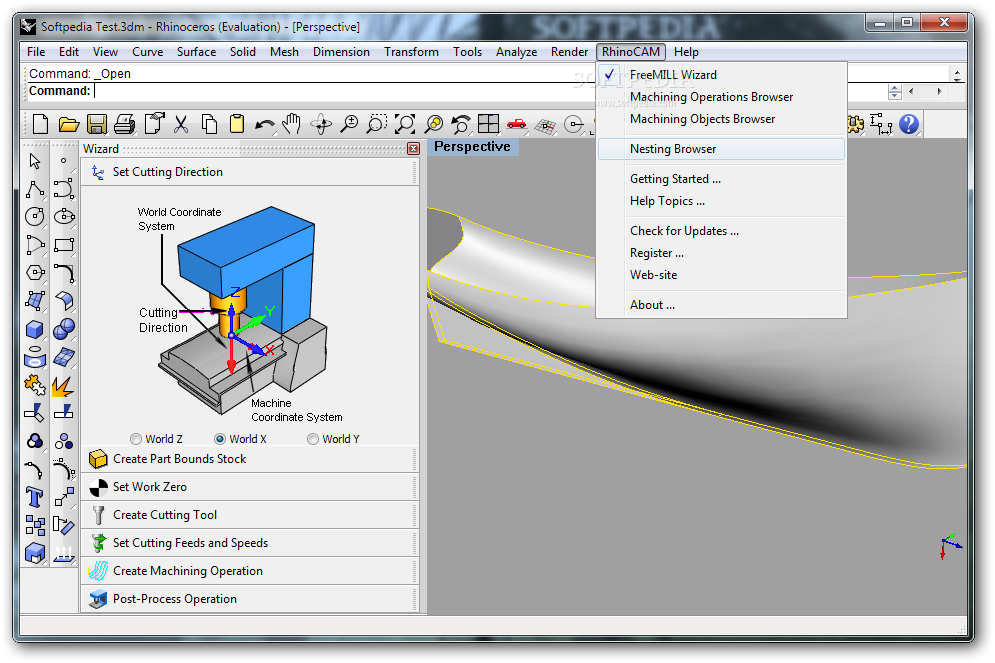The image size is (995, 663).
Task: Click About in the RhinoCAM menu
Action: click(x=722, y=305)
